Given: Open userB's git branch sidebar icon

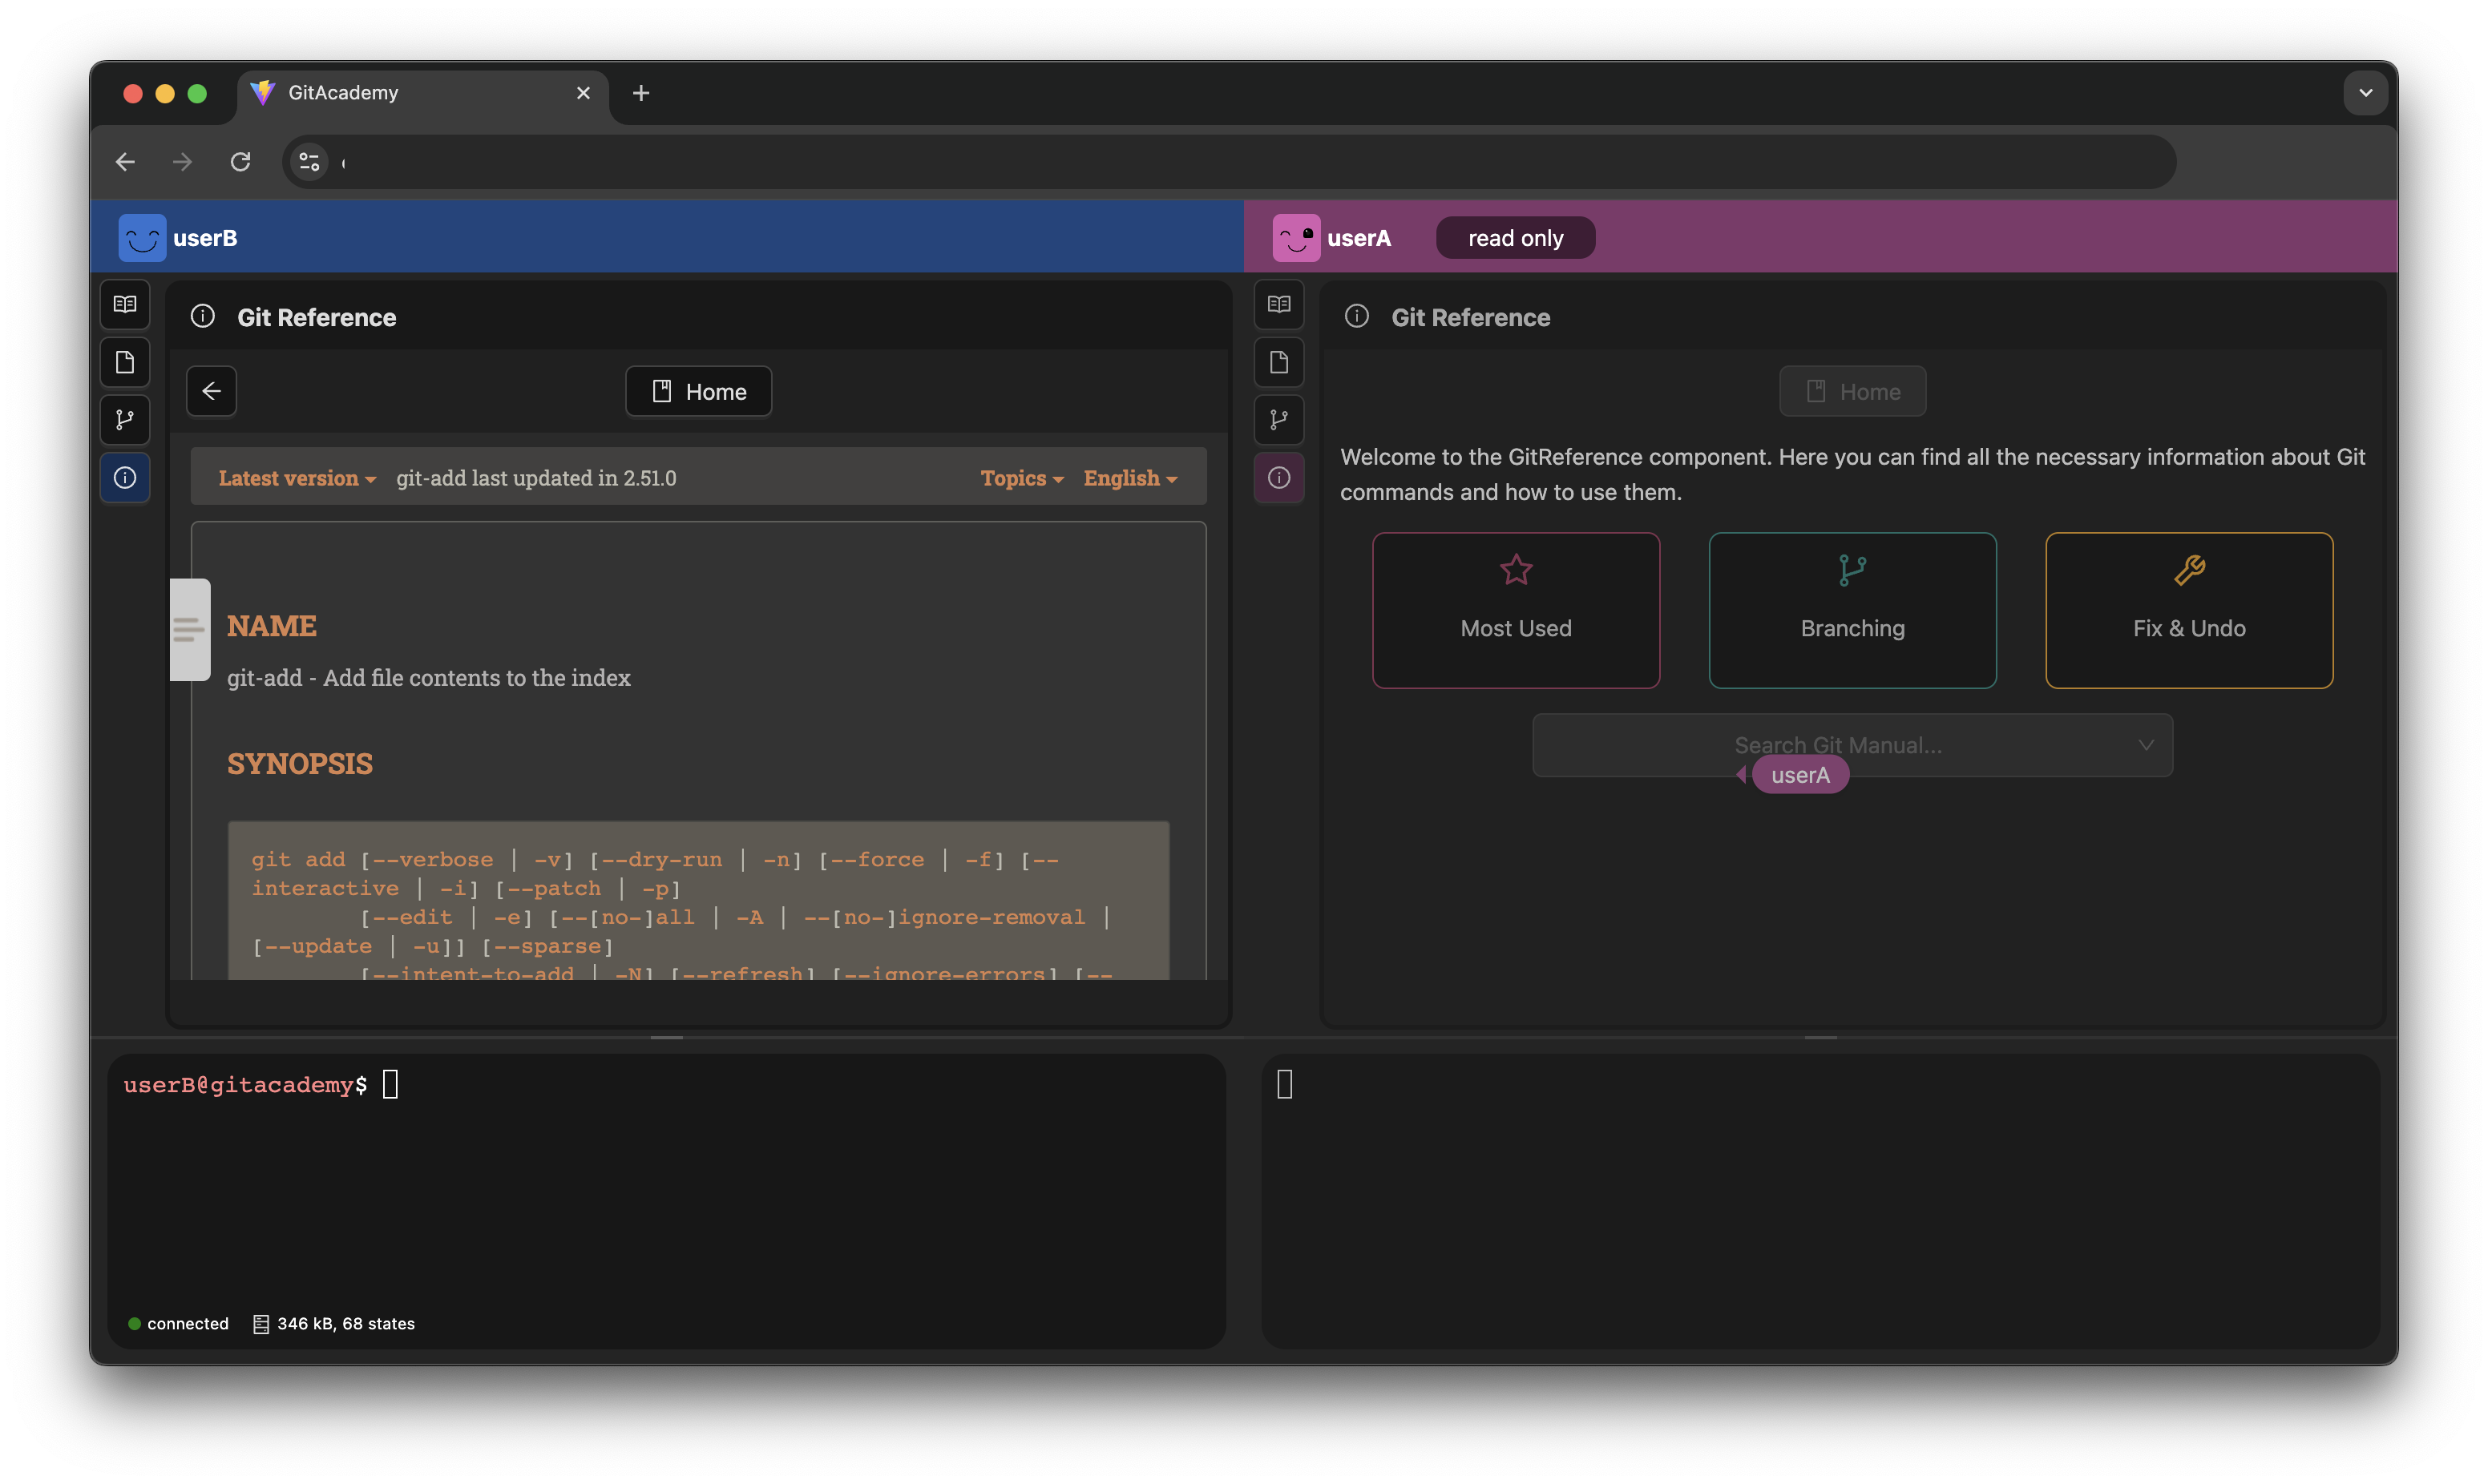Looking at the screenshot, I should tap(125, 420).
